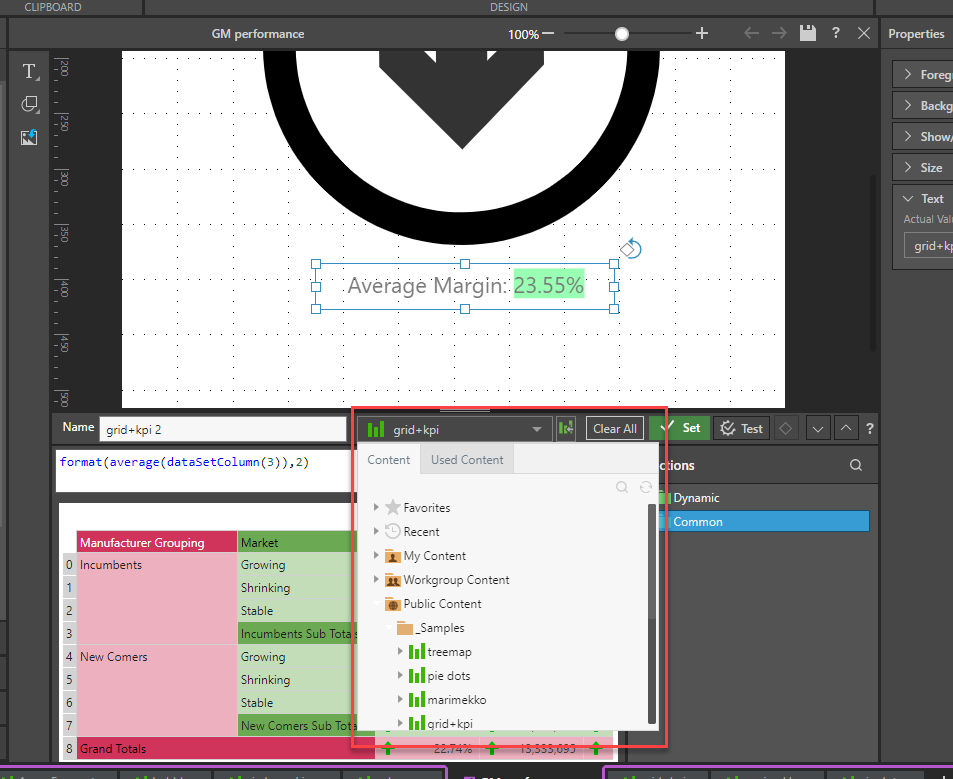Click the zoom in plus icon

pos(702,33)
